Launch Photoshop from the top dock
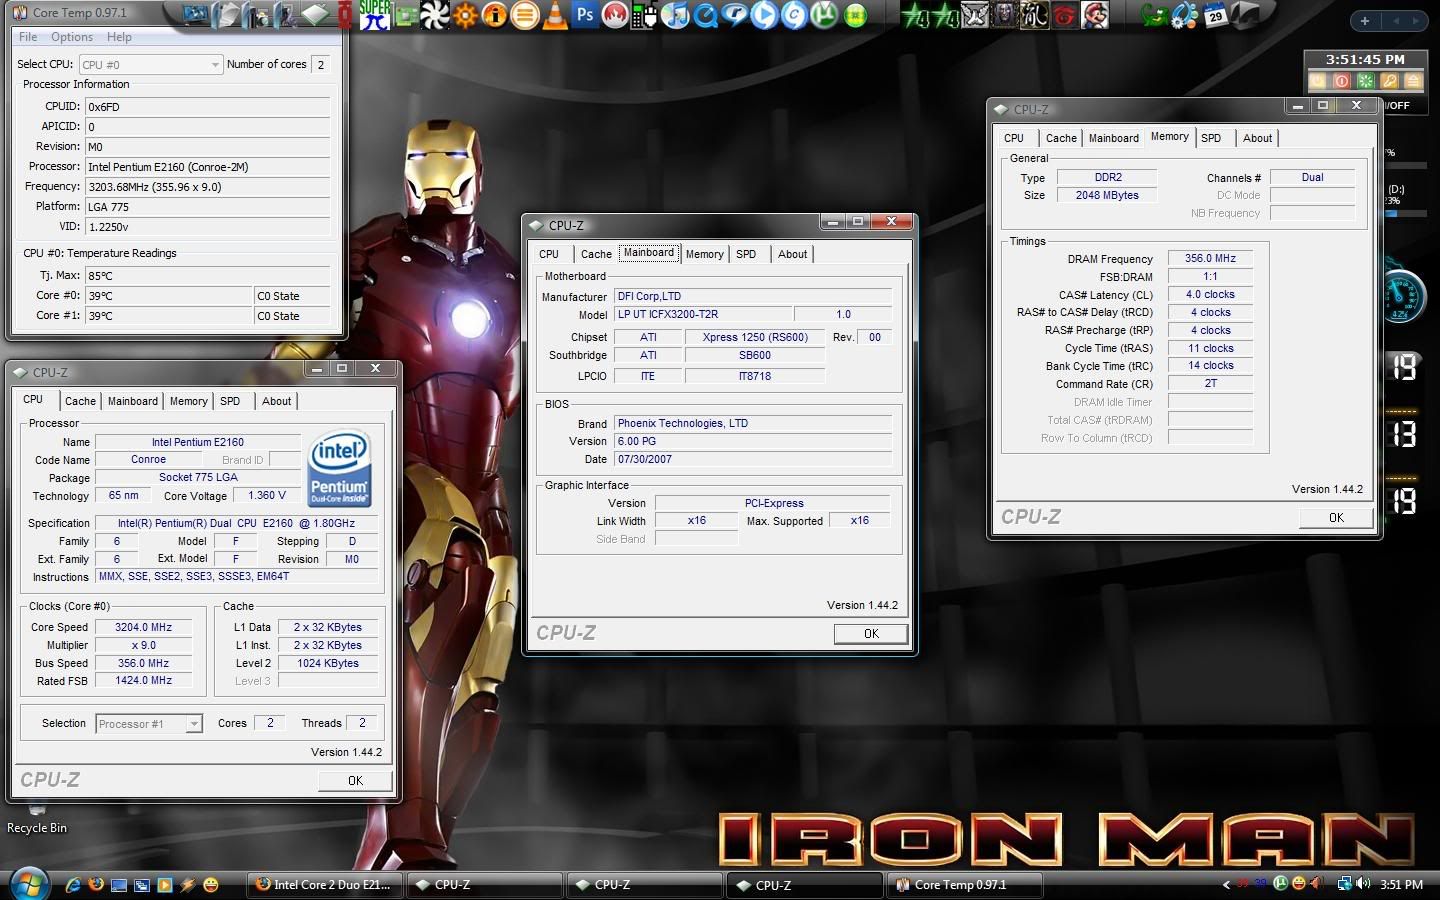 click(585, 15)
